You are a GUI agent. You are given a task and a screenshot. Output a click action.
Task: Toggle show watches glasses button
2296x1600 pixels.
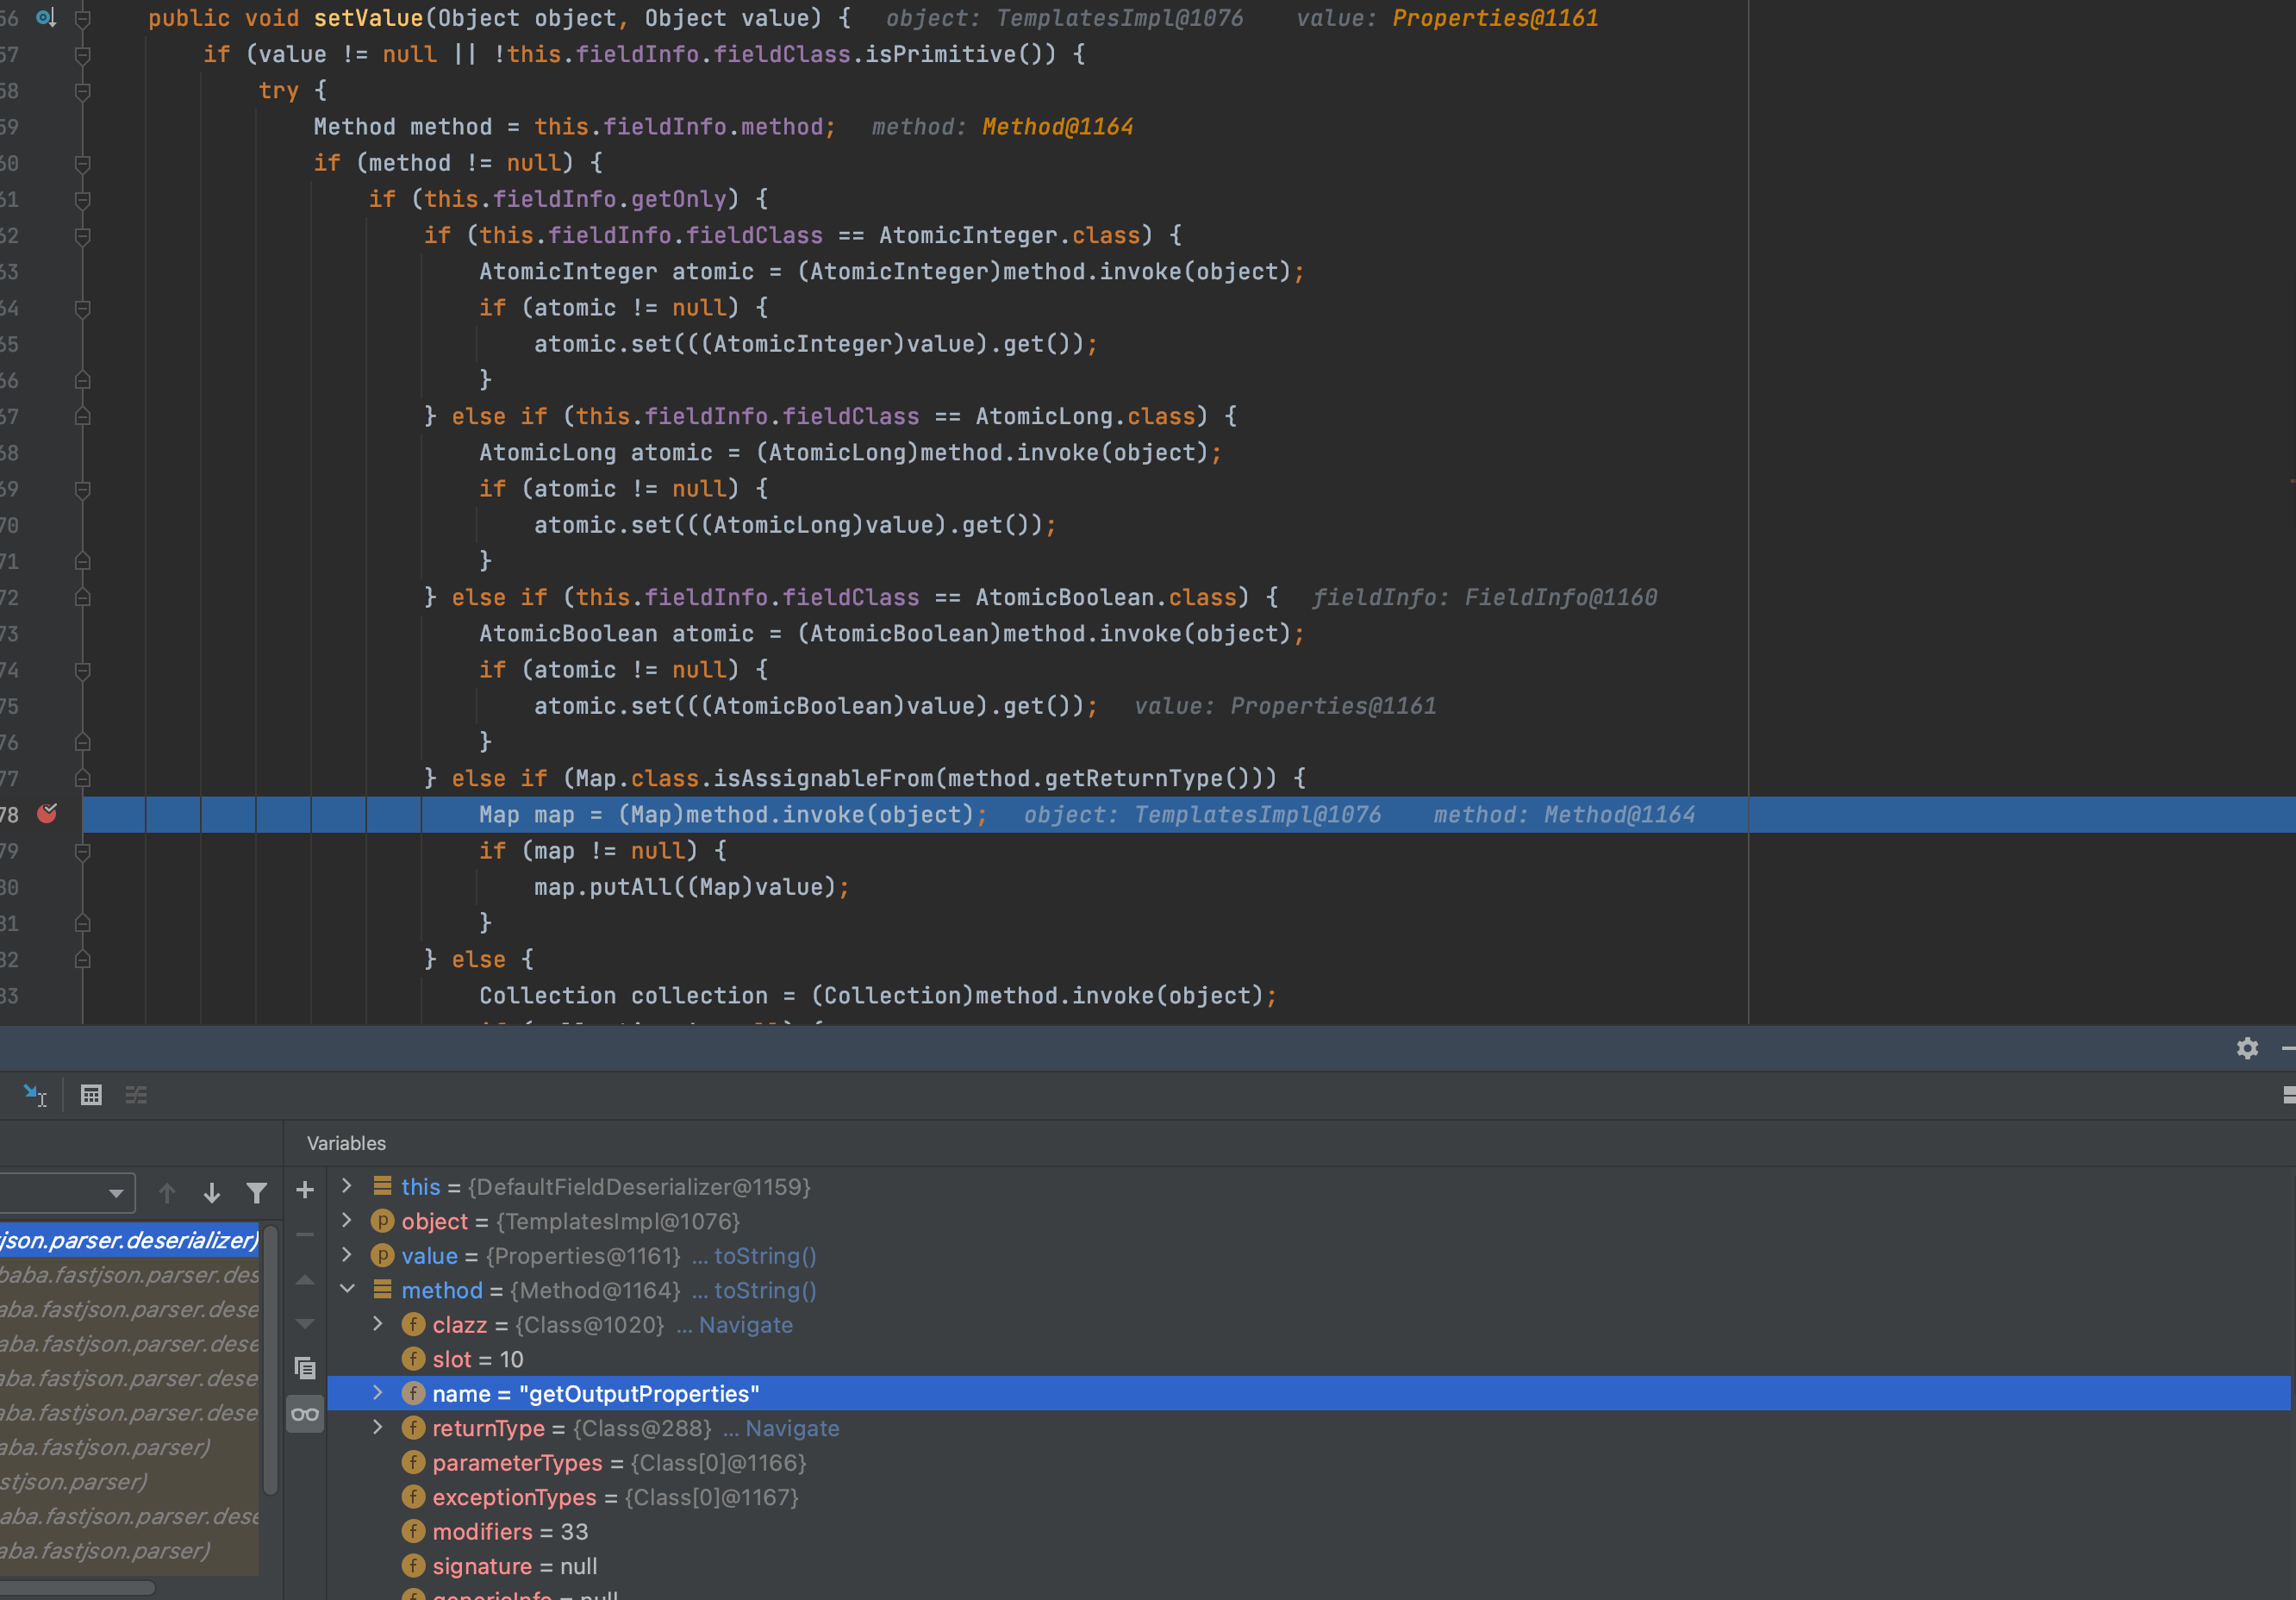(305, 1414)
